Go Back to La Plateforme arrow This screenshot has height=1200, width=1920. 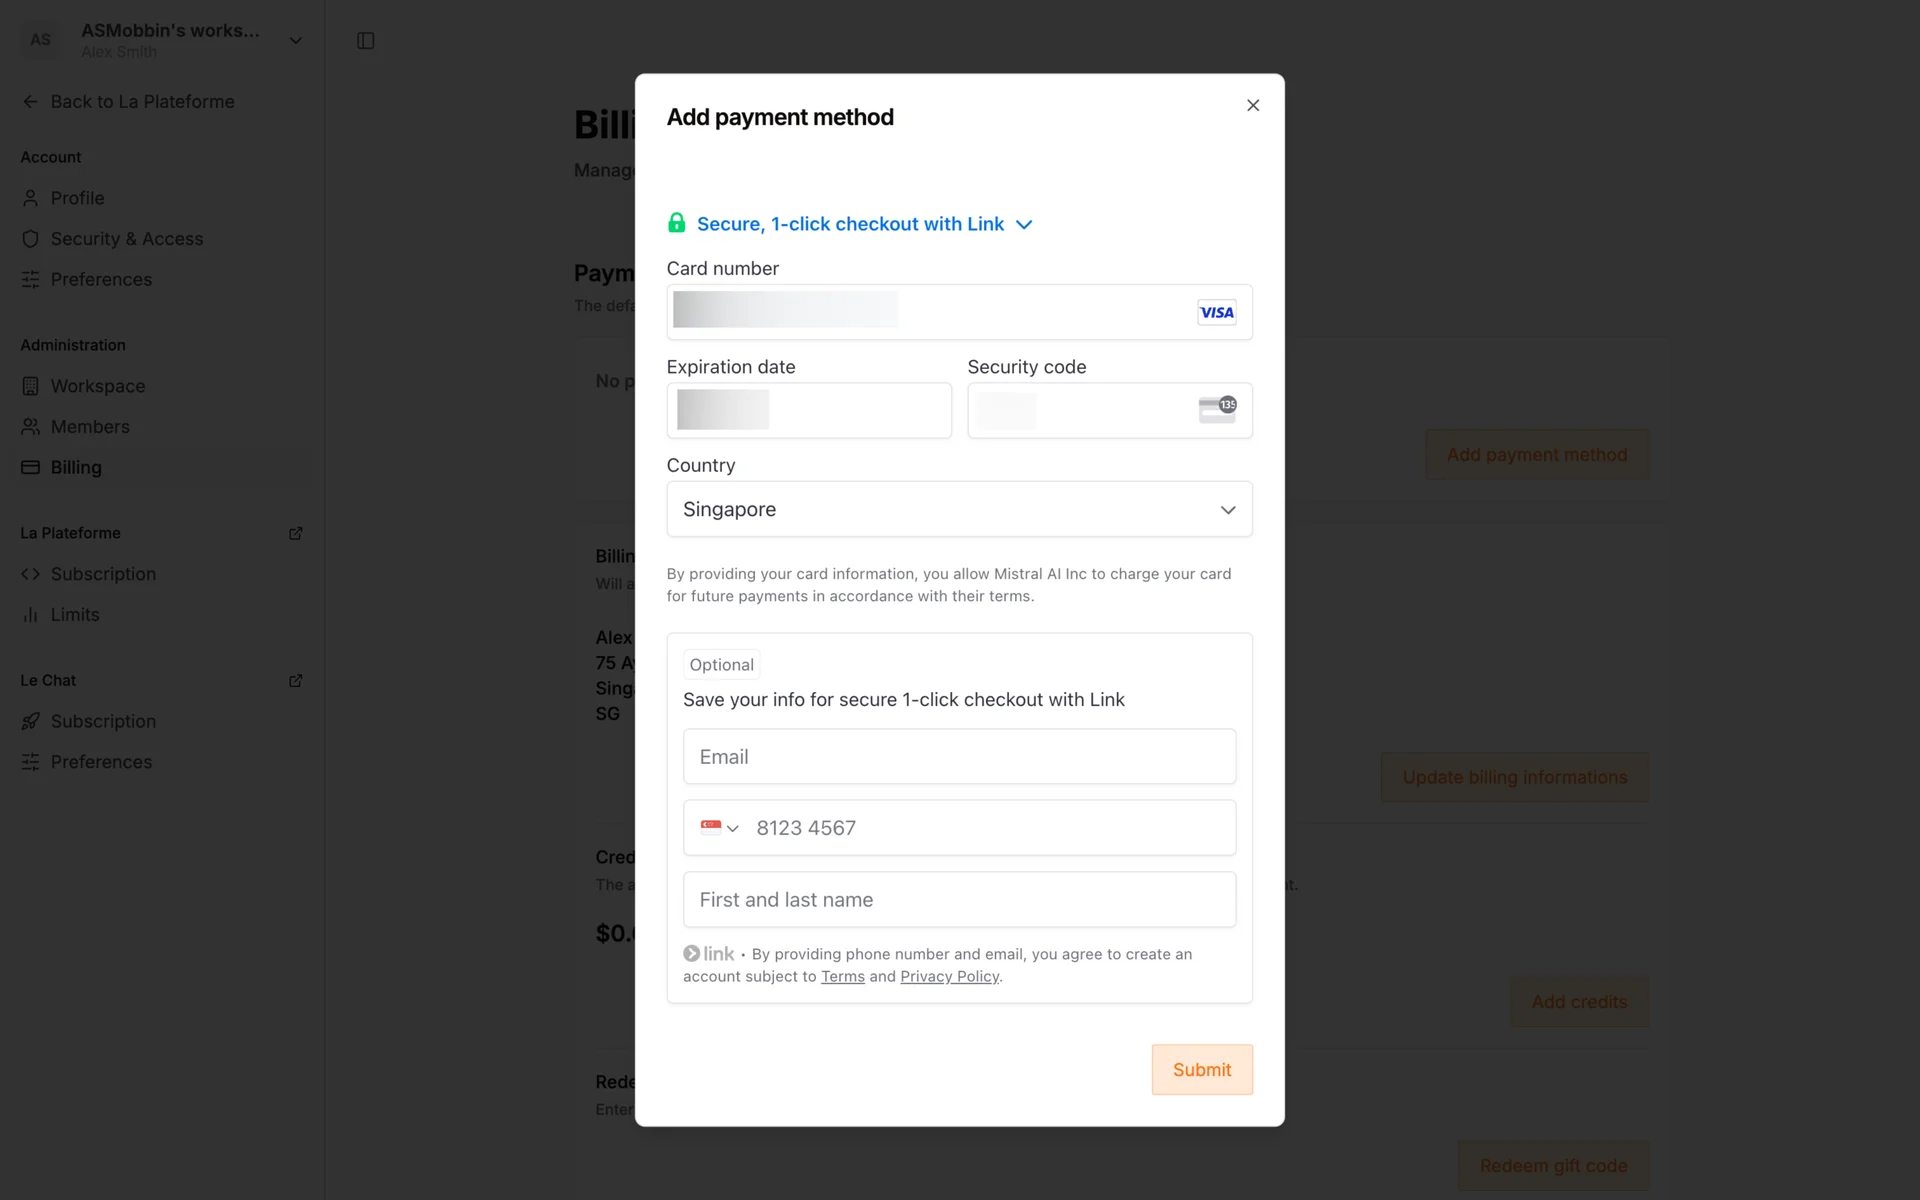31,102
